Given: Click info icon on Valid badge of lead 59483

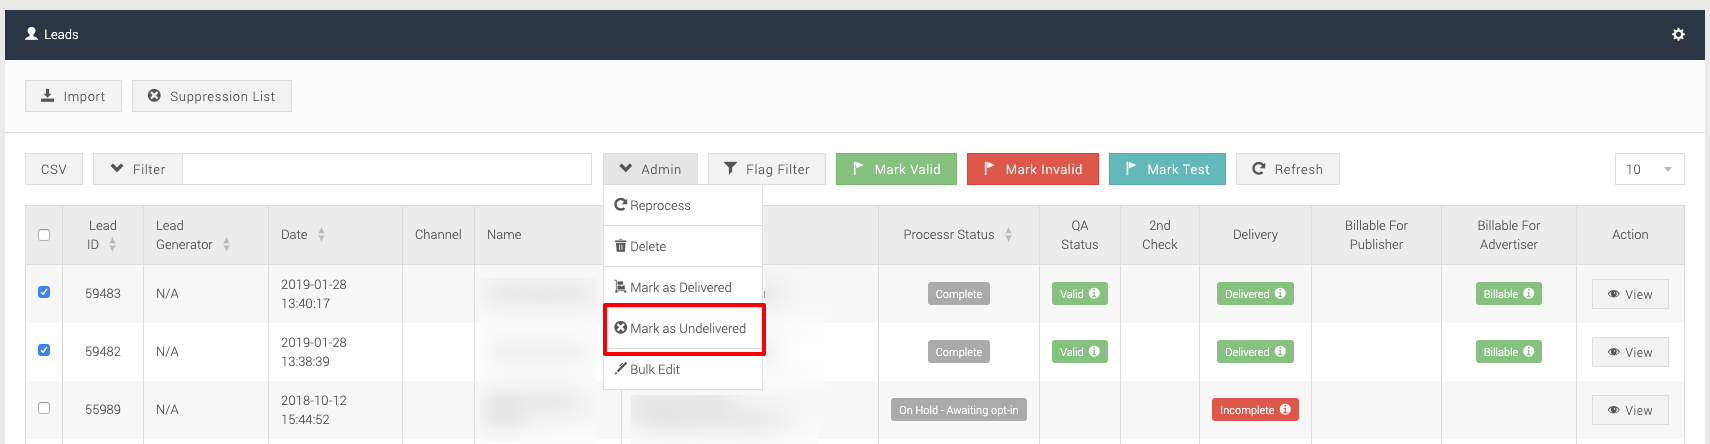Looking at the screenshot, I should 1094,293.
